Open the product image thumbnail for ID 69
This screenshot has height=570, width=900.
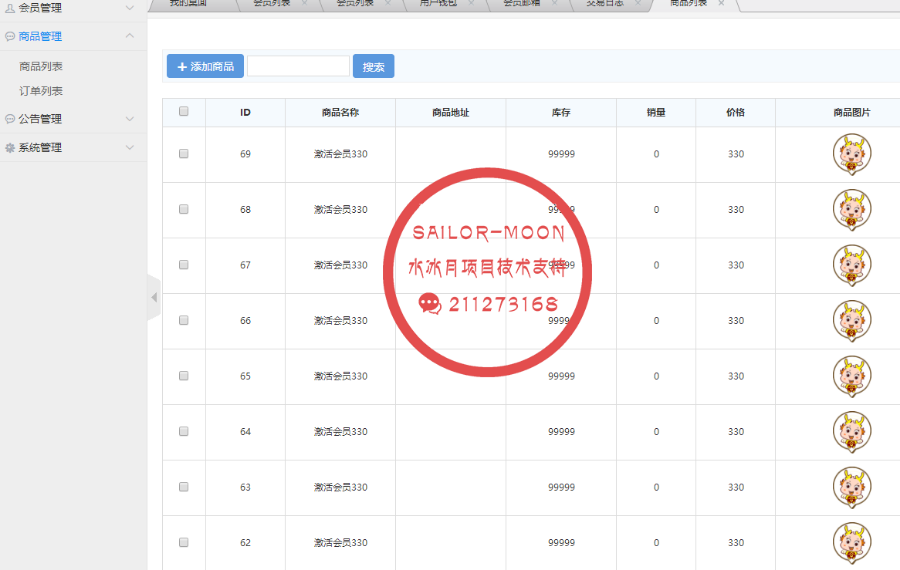click(x=852, y=154)
